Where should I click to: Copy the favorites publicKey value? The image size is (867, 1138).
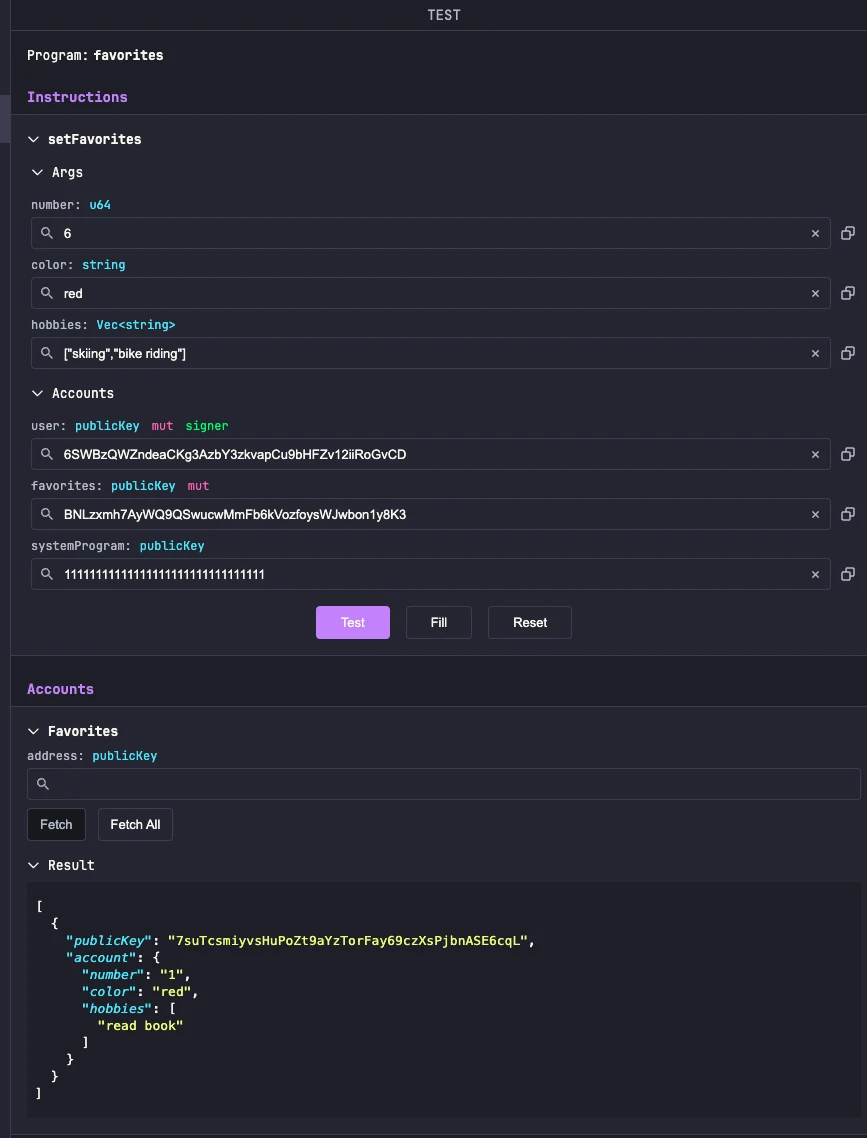847,514
